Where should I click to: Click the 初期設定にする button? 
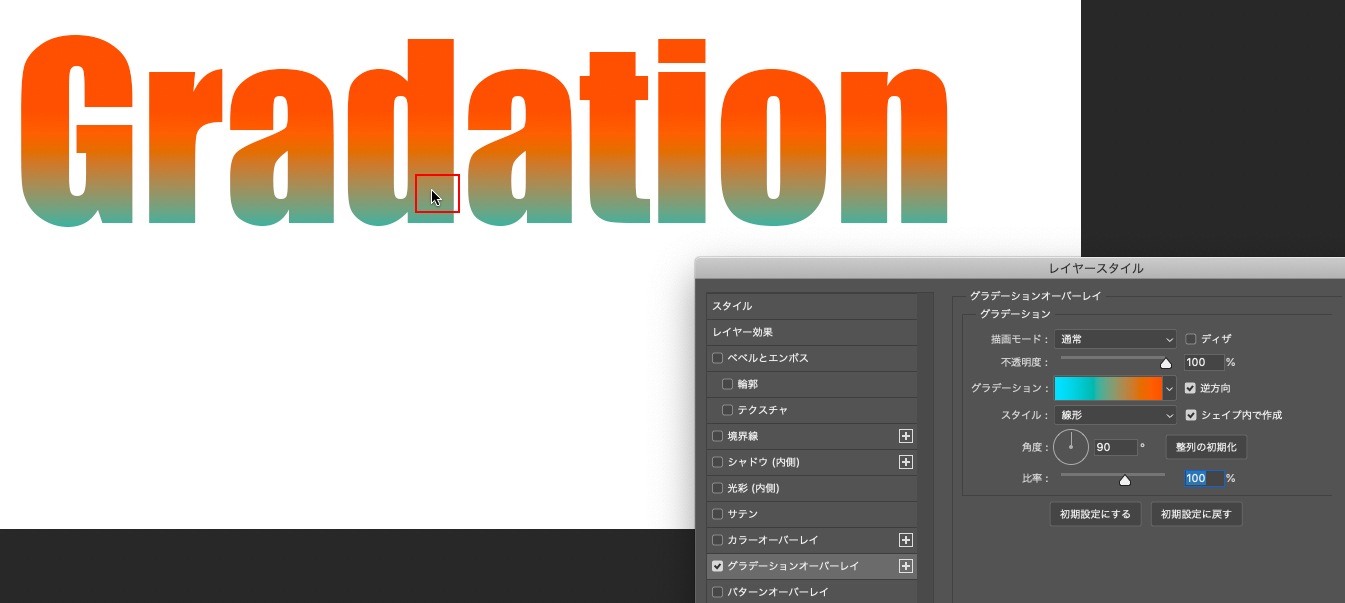point(1095,514)
